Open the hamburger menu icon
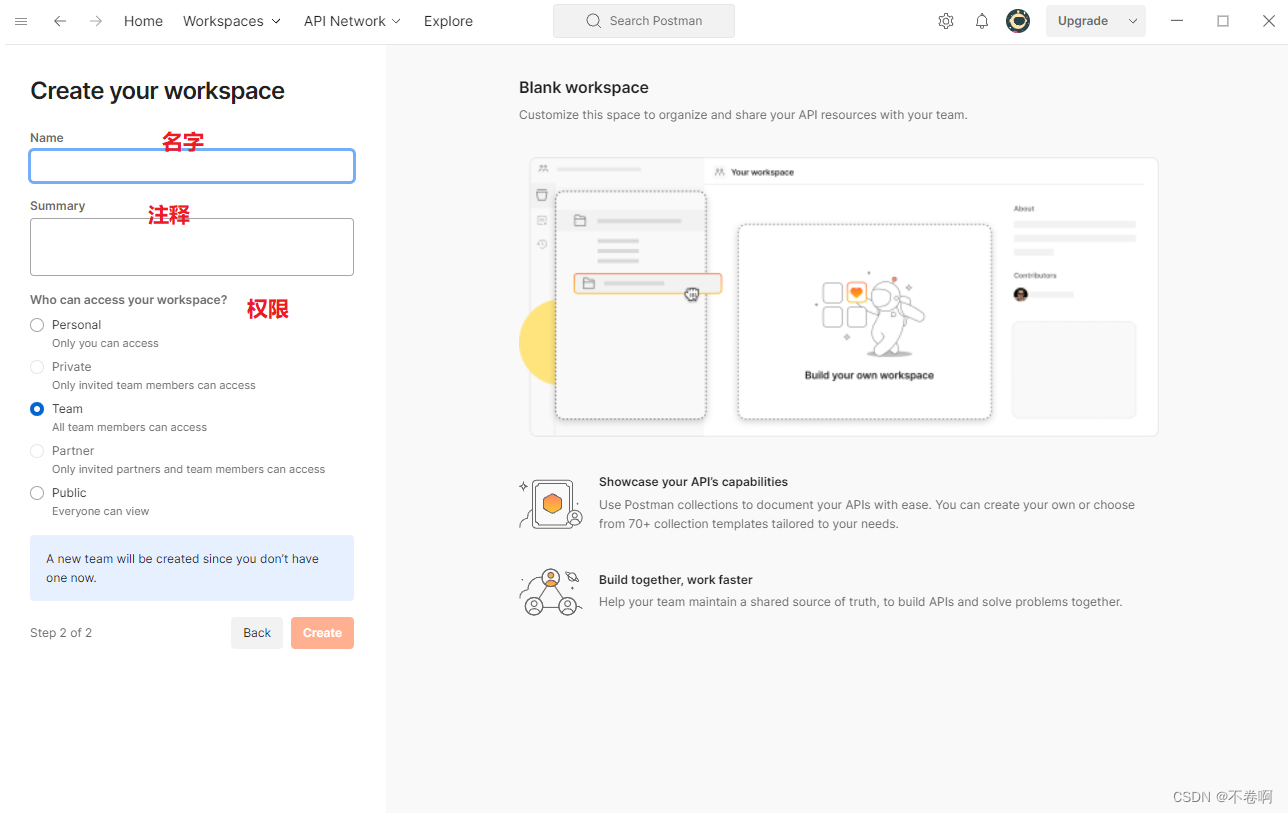Image resolution: width=1288 pixels, height=813 pixels. point(21,21)
